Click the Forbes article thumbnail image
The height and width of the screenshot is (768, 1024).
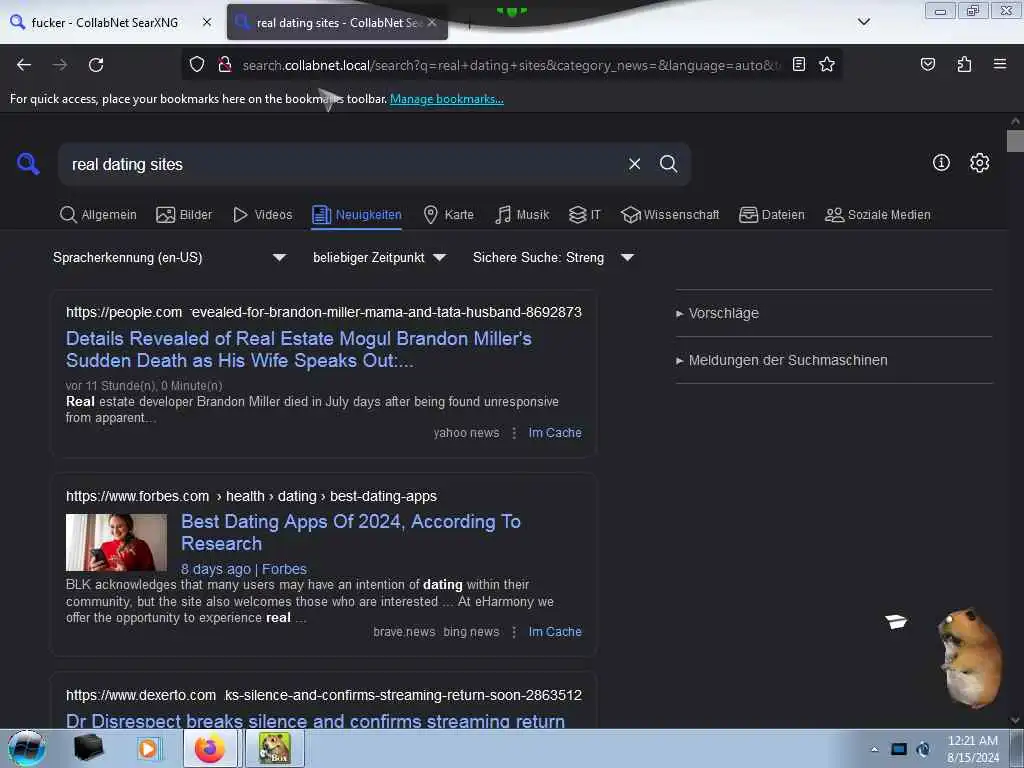(116, 542)
